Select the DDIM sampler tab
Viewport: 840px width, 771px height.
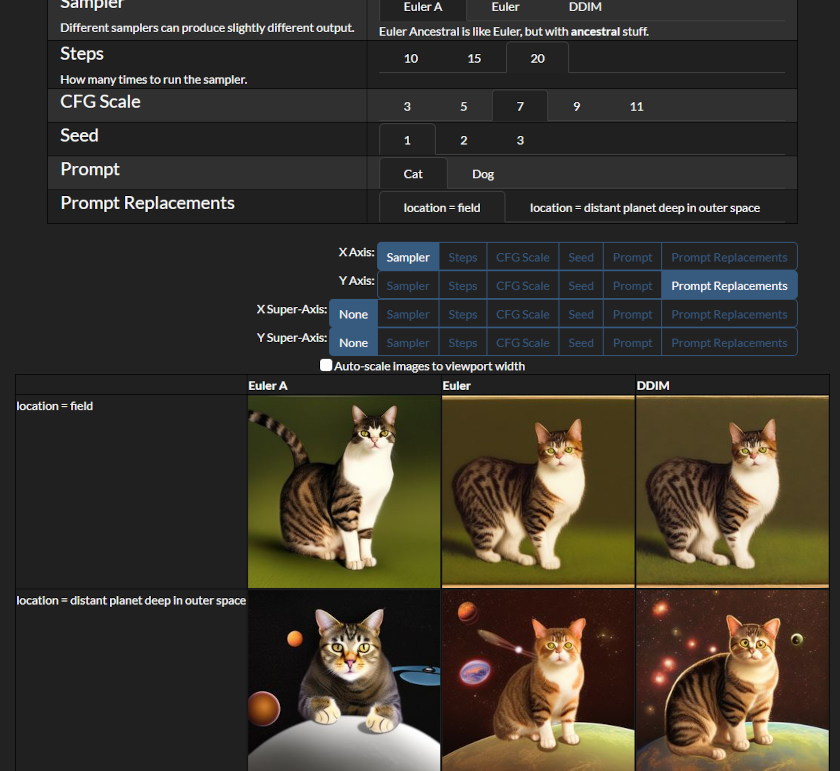(x=585, y=8)
